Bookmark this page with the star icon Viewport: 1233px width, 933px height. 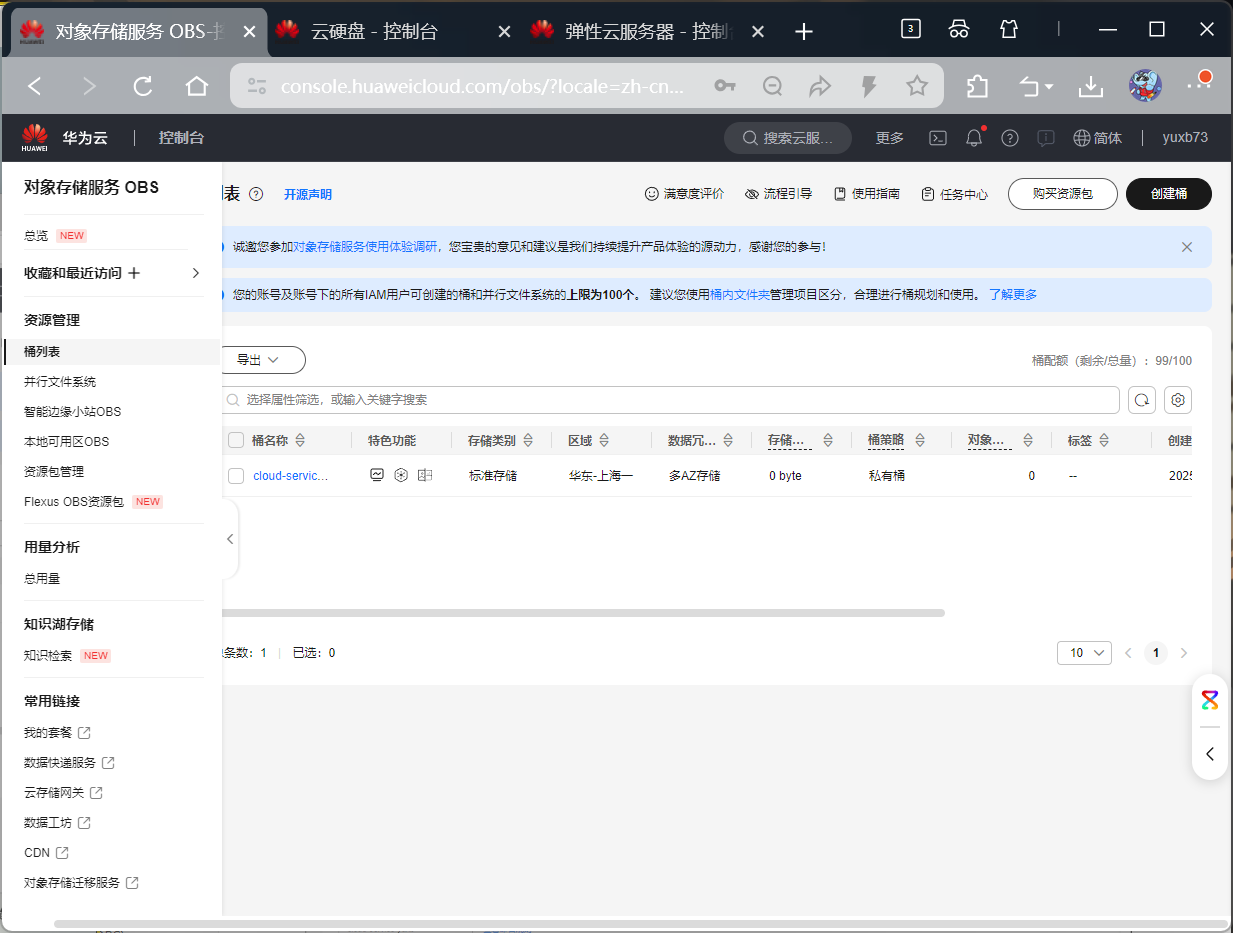917,87
